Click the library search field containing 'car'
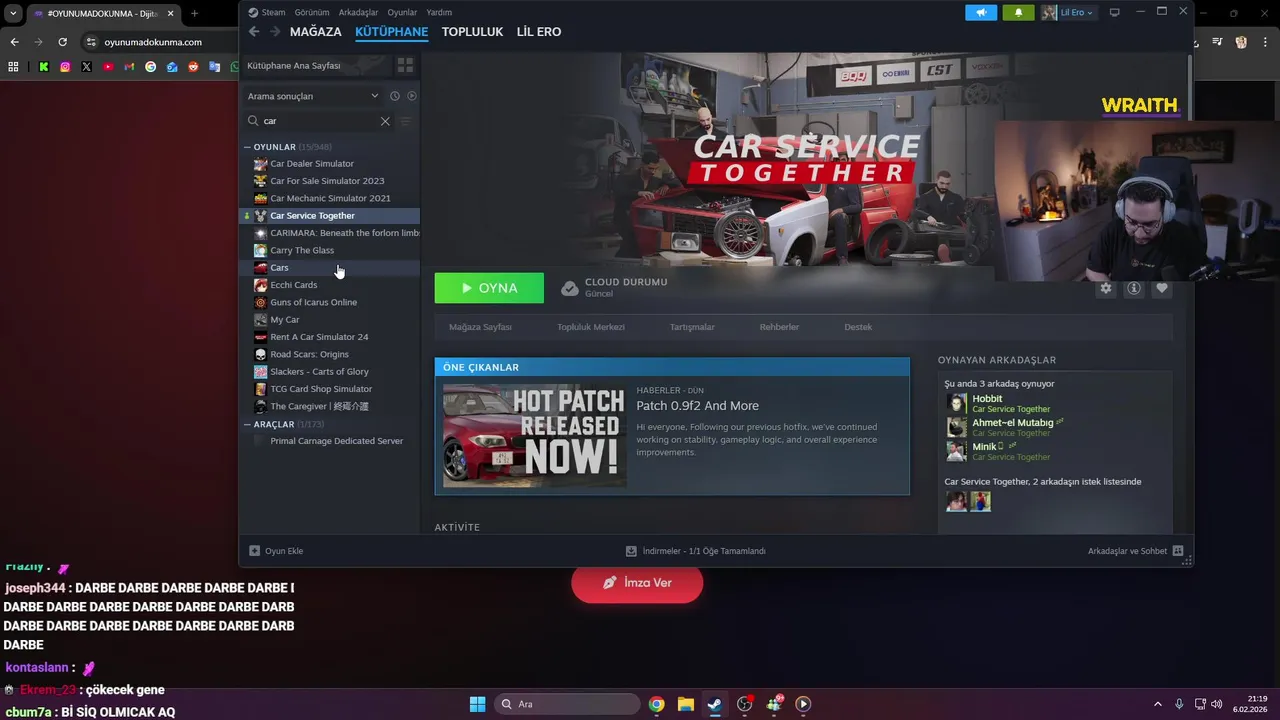 (x=320, y=121)
